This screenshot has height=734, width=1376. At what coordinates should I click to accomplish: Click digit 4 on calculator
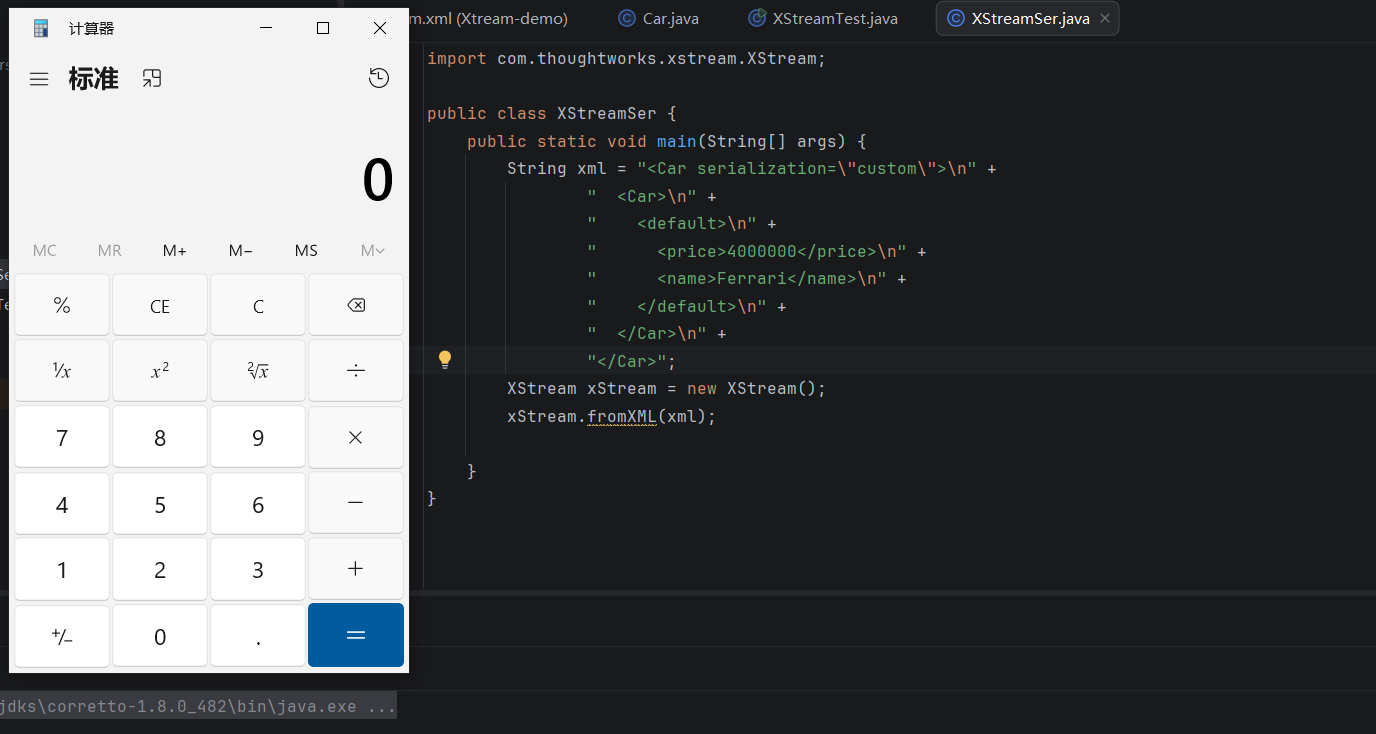(62, 503)
